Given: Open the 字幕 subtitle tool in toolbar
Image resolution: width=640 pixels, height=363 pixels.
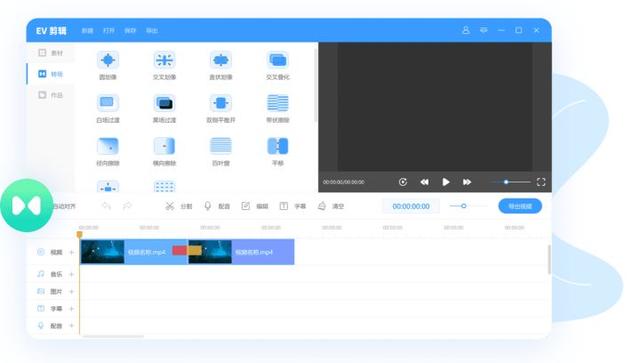Looking at the screenshot, I should point(293,206).
